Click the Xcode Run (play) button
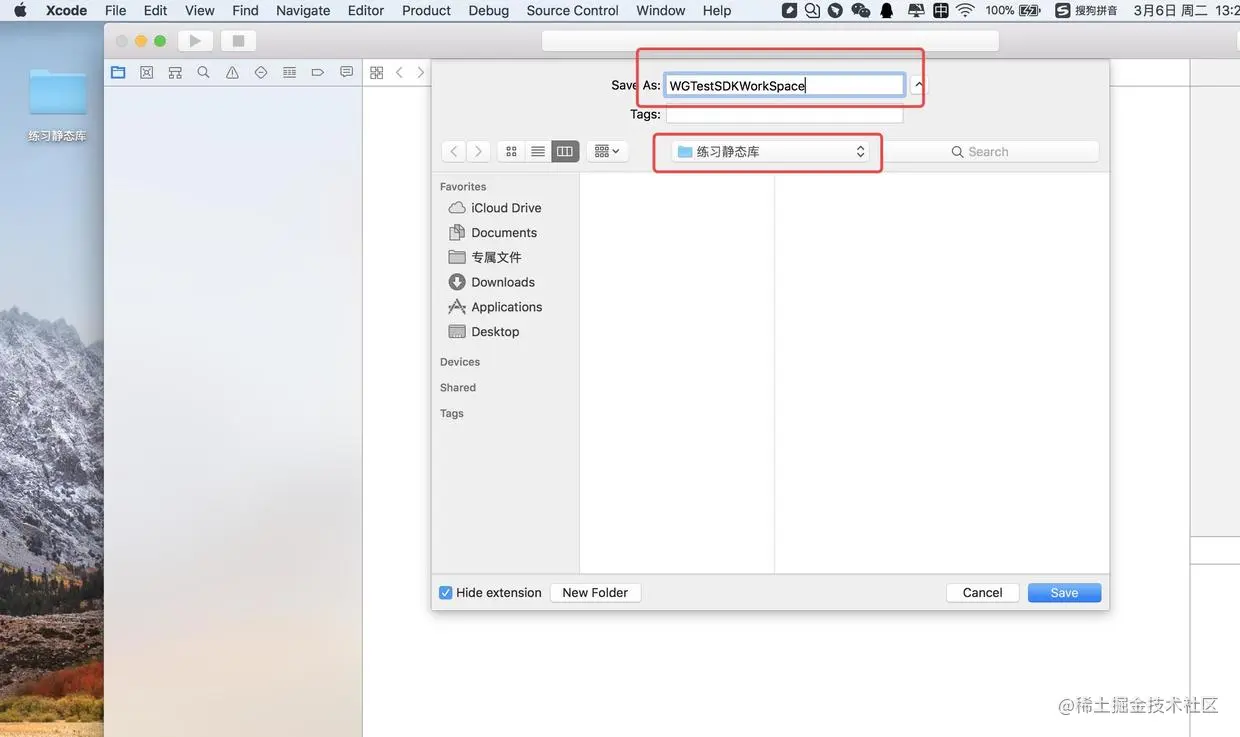The image size is (1240, 737). [195, 41]
